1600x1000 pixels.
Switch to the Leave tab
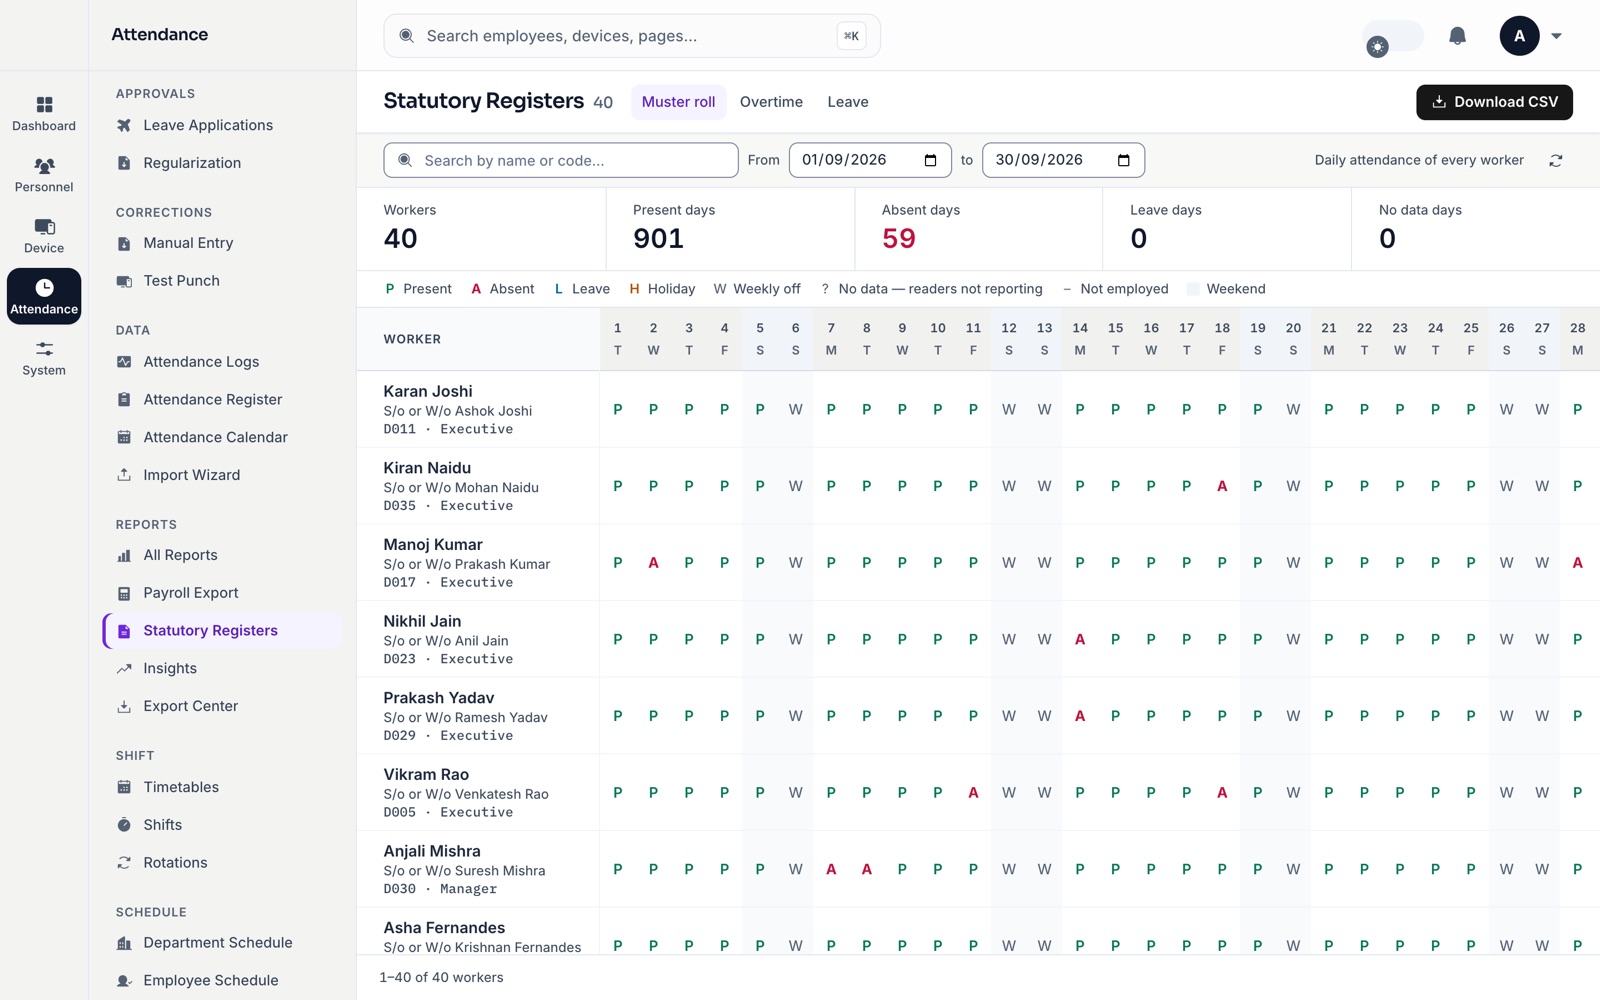(848, 102)
